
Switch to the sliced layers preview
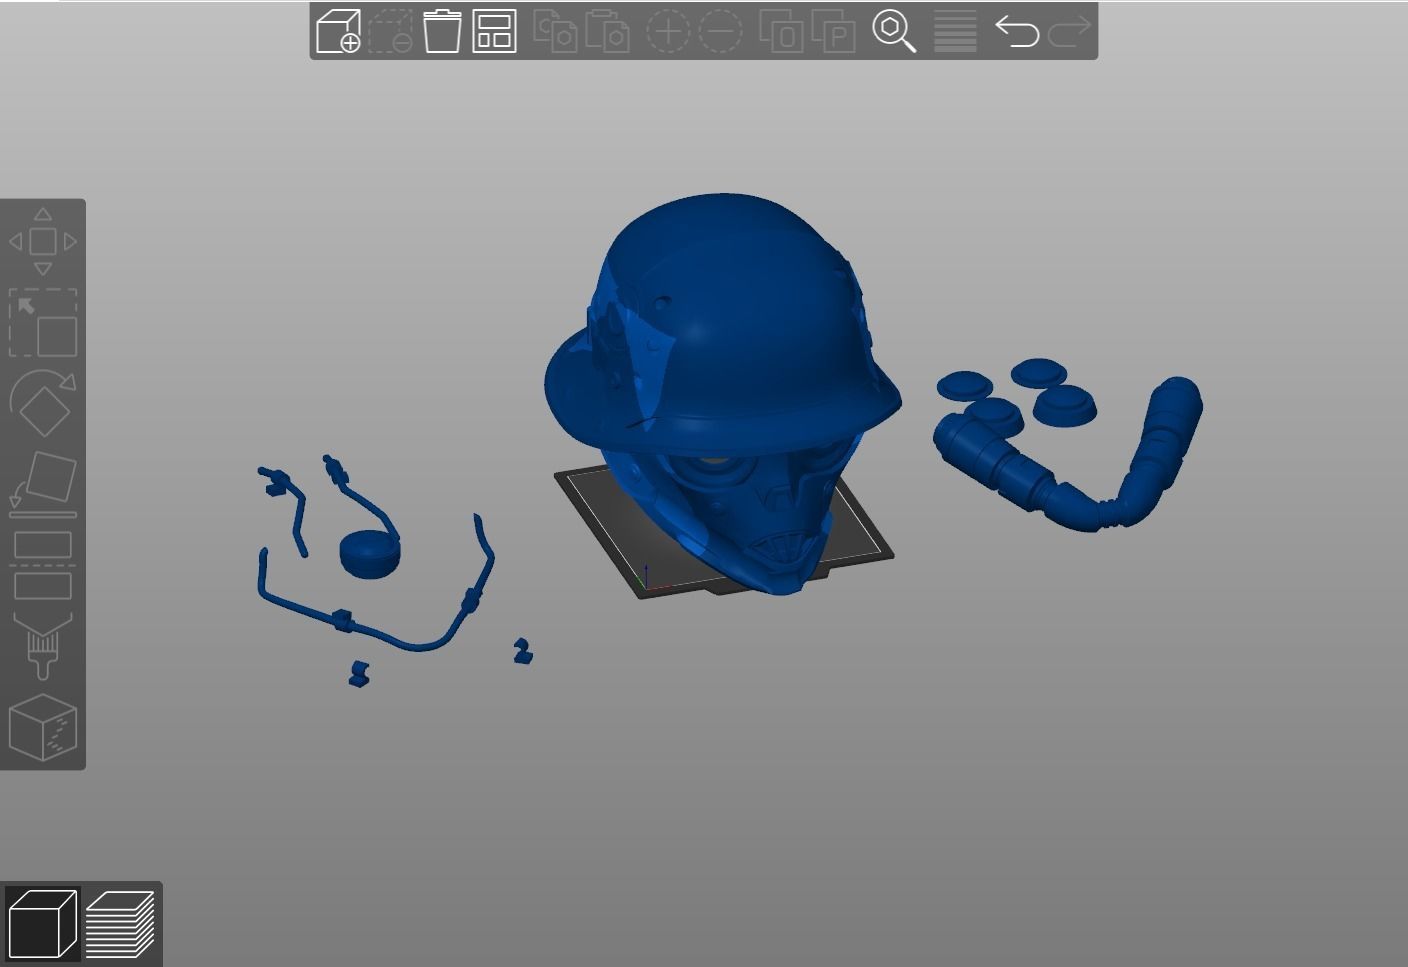coord(120,924)
